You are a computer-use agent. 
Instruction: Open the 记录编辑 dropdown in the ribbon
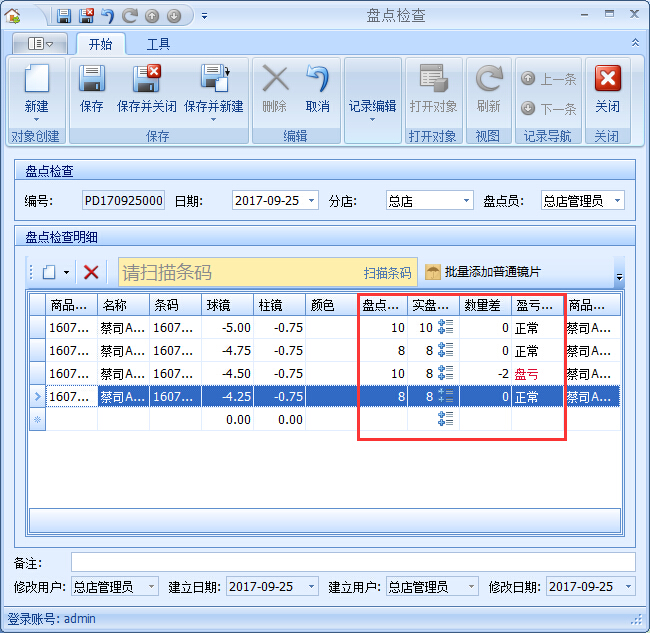372,106
